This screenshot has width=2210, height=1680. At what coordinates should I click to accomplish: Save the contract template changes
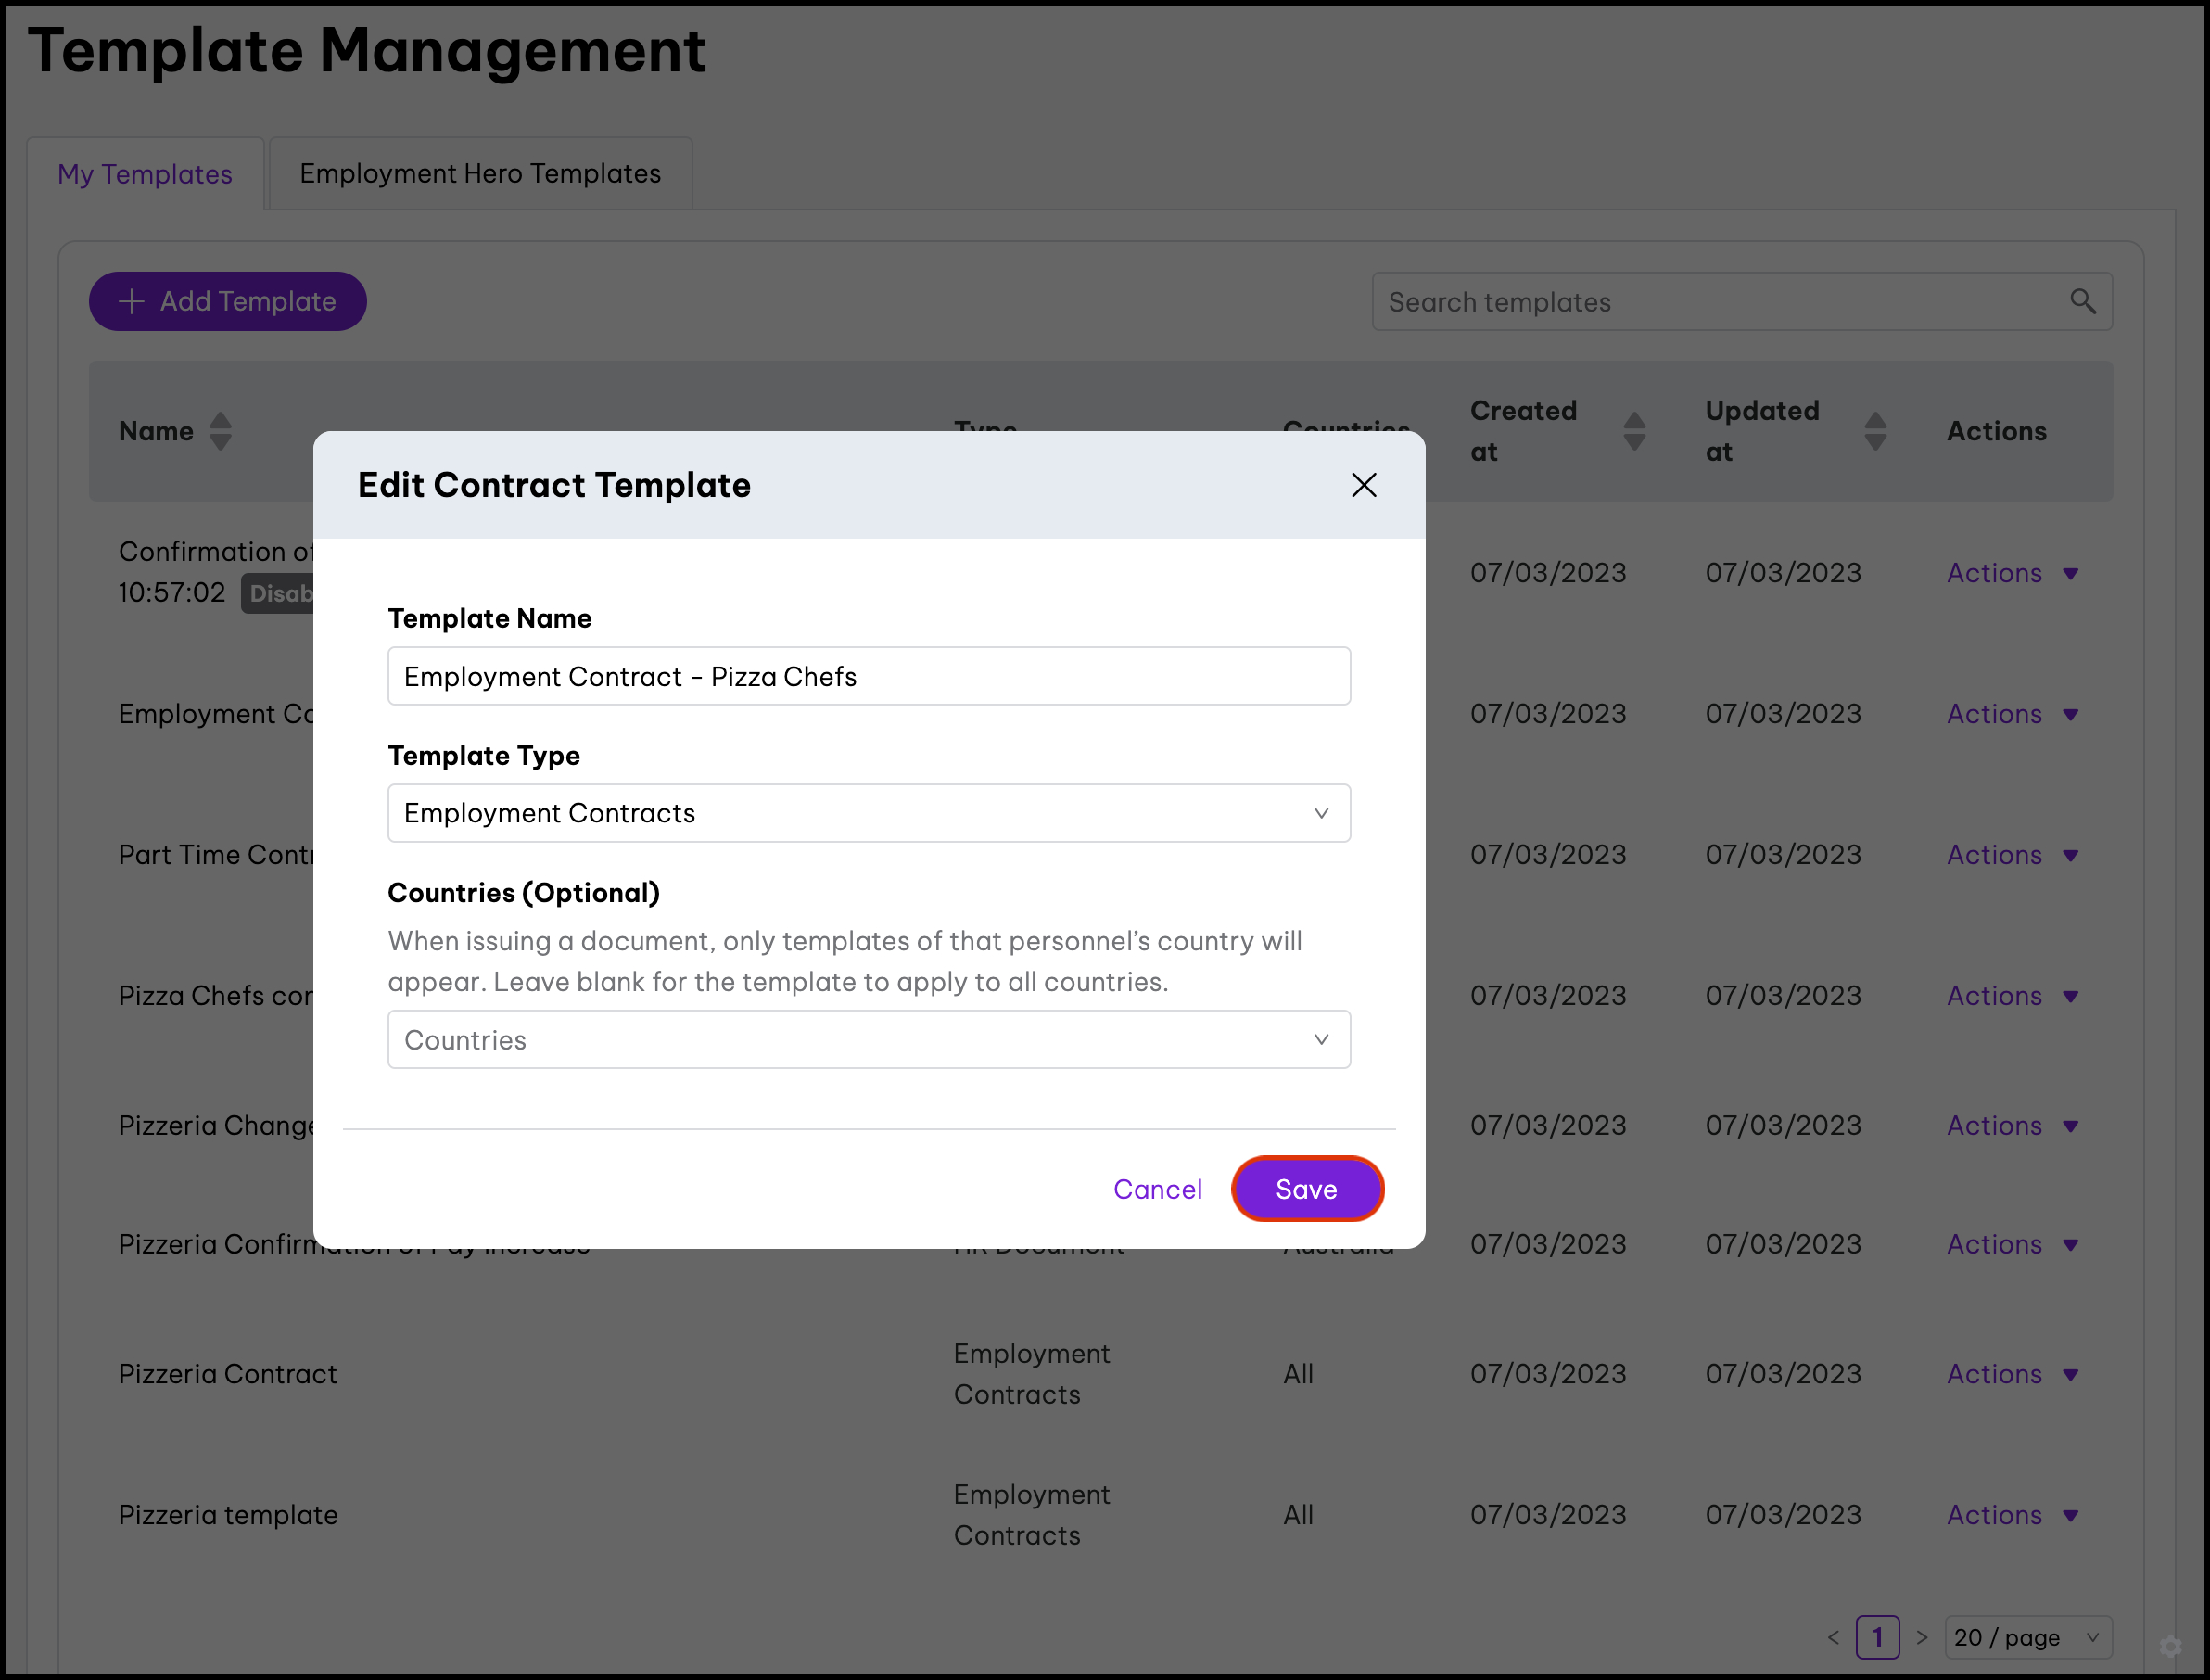pyautogui.click(x=1306, y=1189)
